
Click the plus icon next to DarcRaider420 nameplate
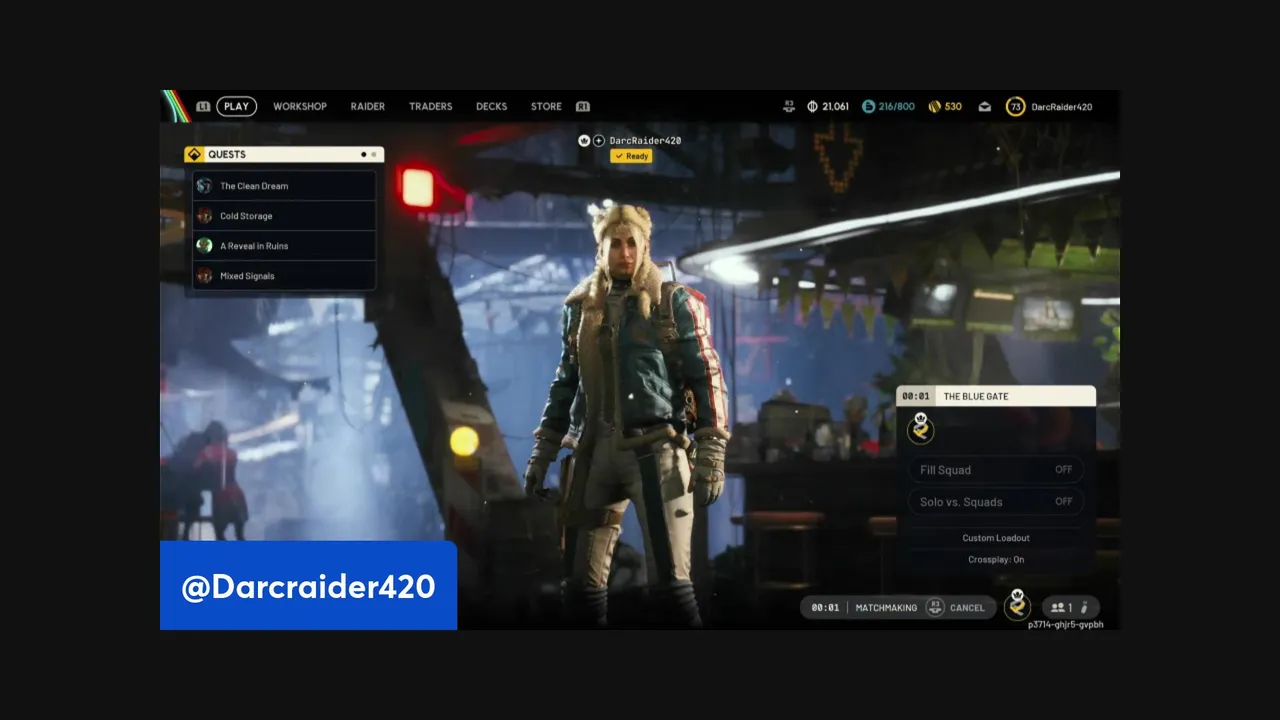coord(599,141)
